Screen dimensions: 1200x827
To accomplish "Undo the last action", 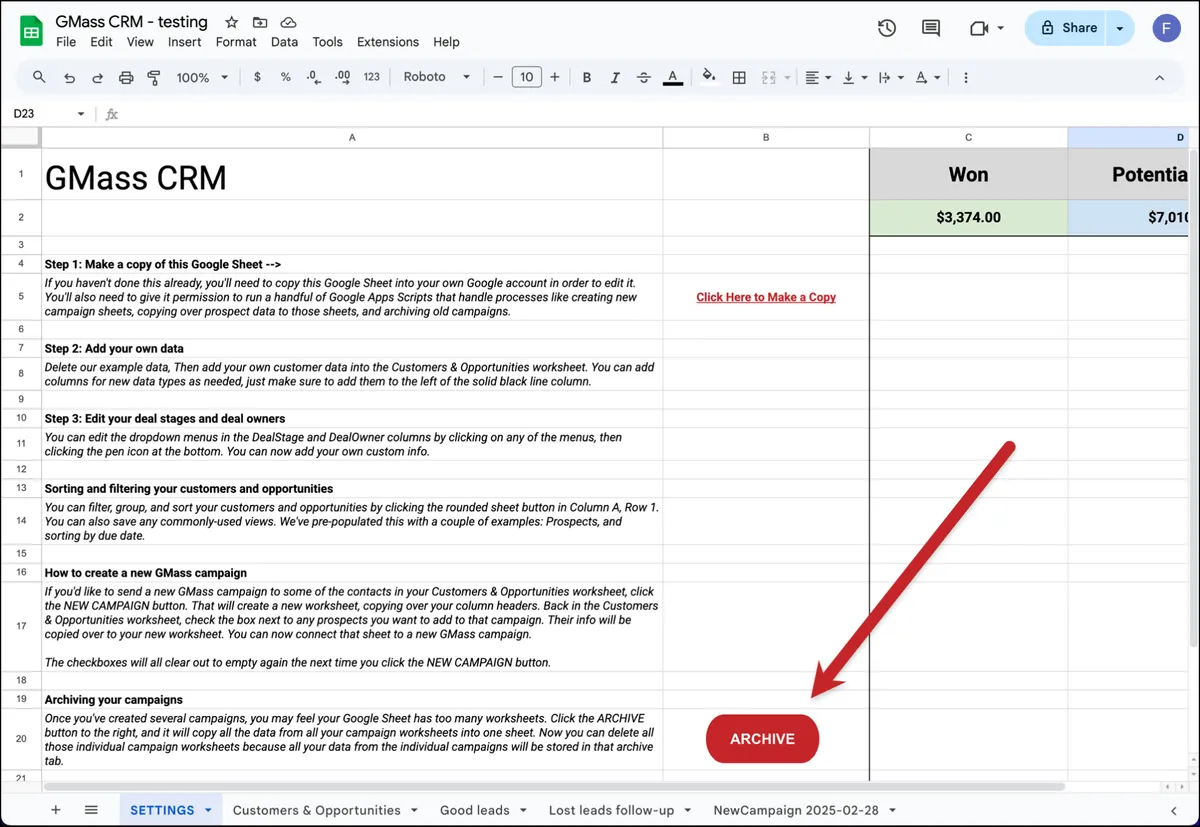I will pyautogui.click(x=69, y=77).
